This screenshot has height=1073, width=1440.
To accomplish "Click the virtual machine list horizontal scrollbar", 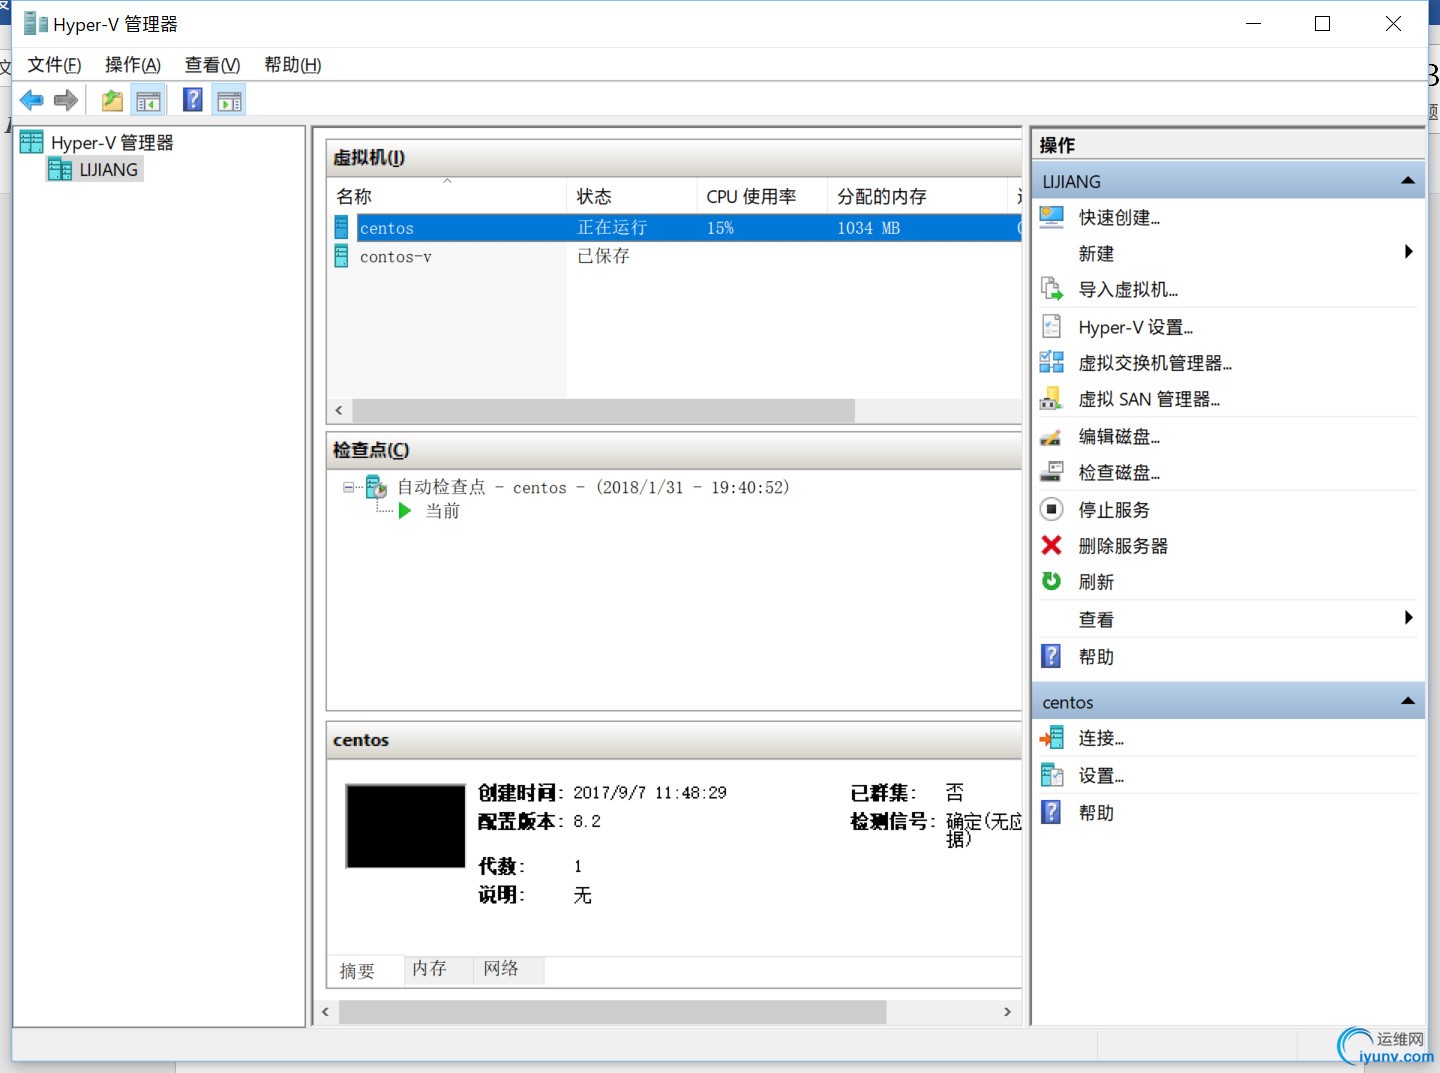I will coord(604,410).
